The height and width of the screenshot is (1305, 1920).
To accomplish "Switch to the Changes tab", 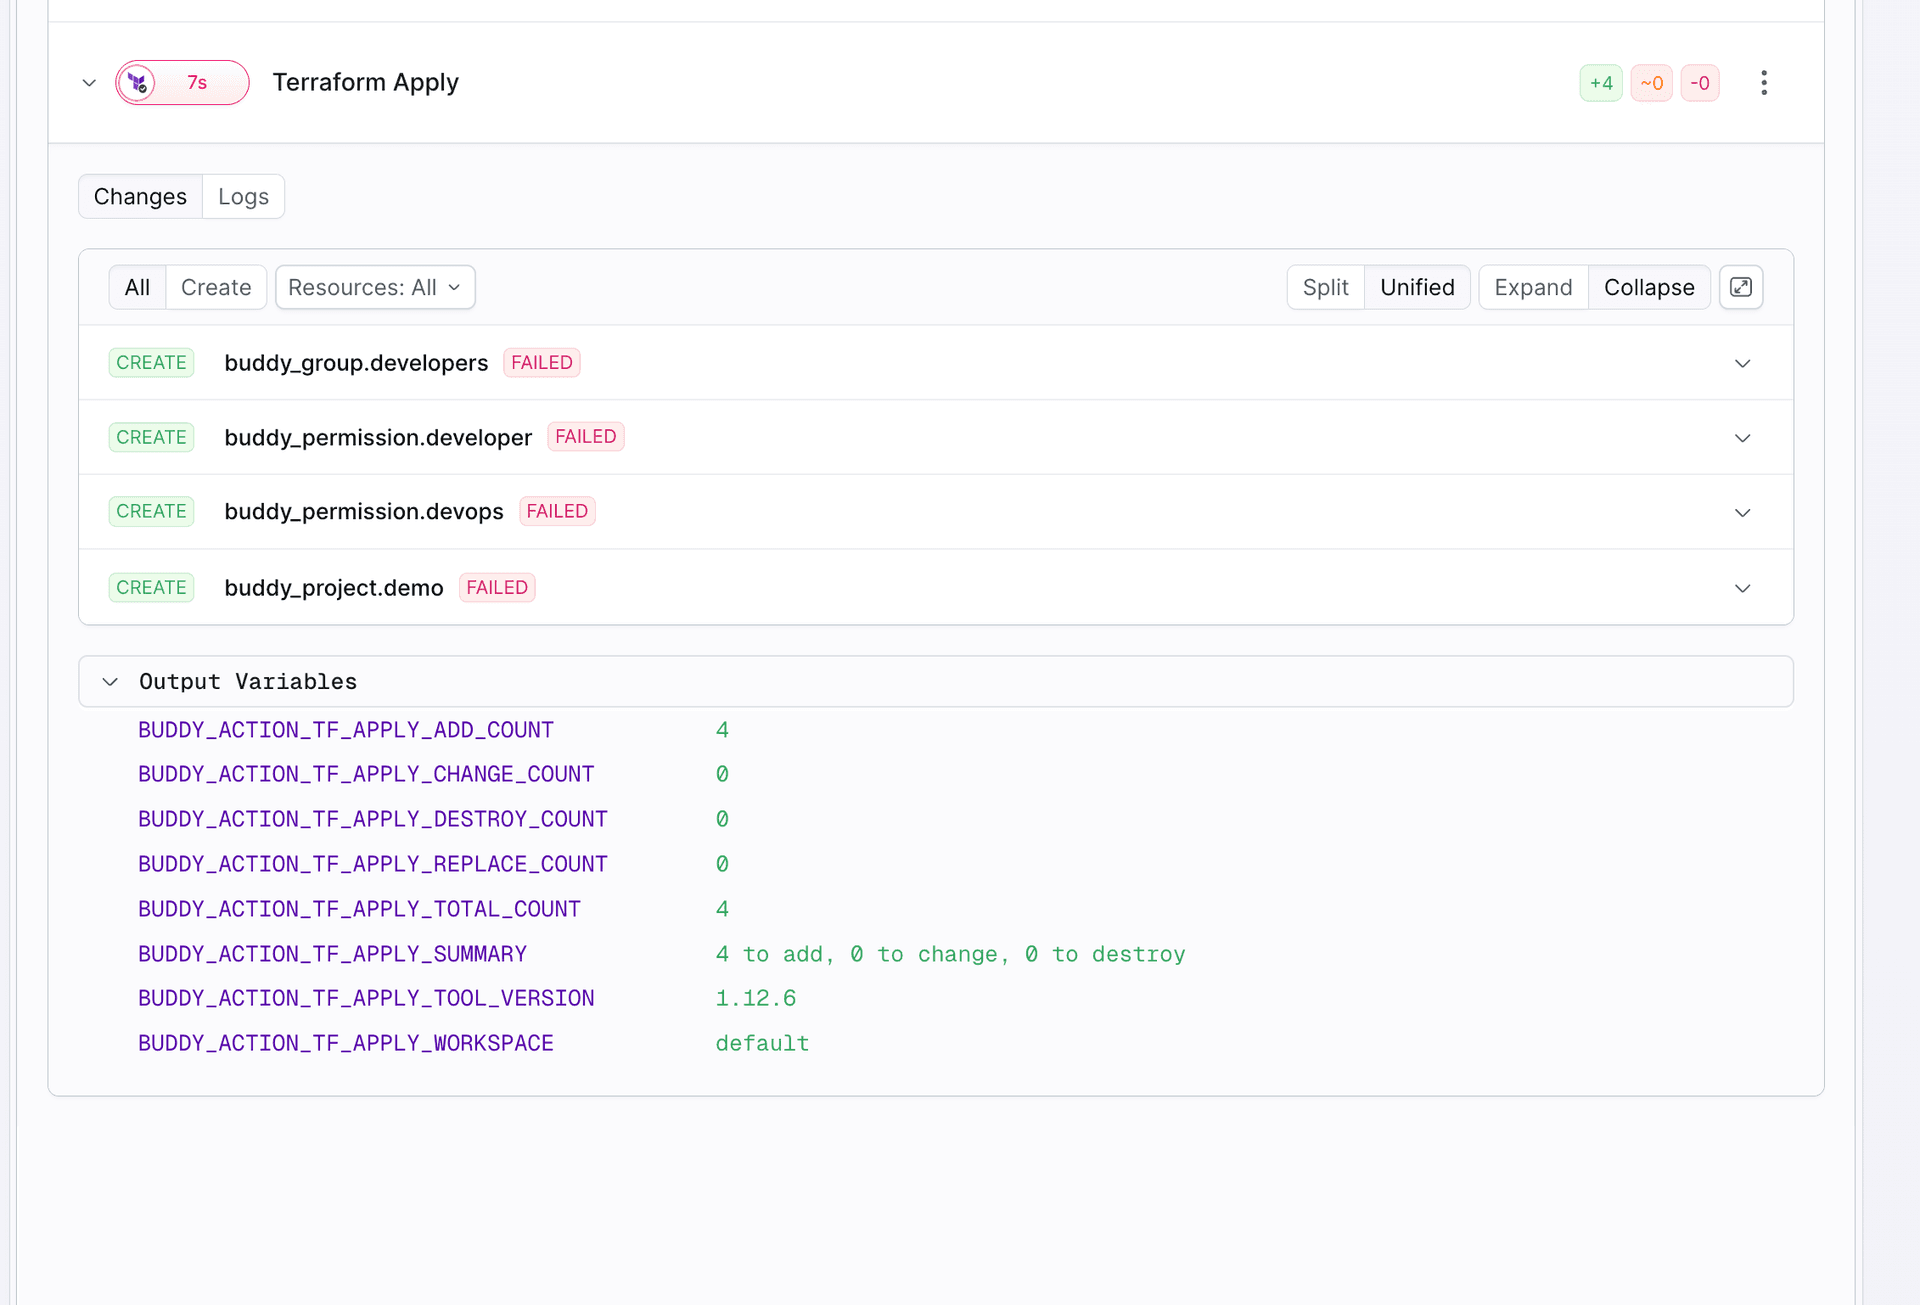I will coord(140,197).
